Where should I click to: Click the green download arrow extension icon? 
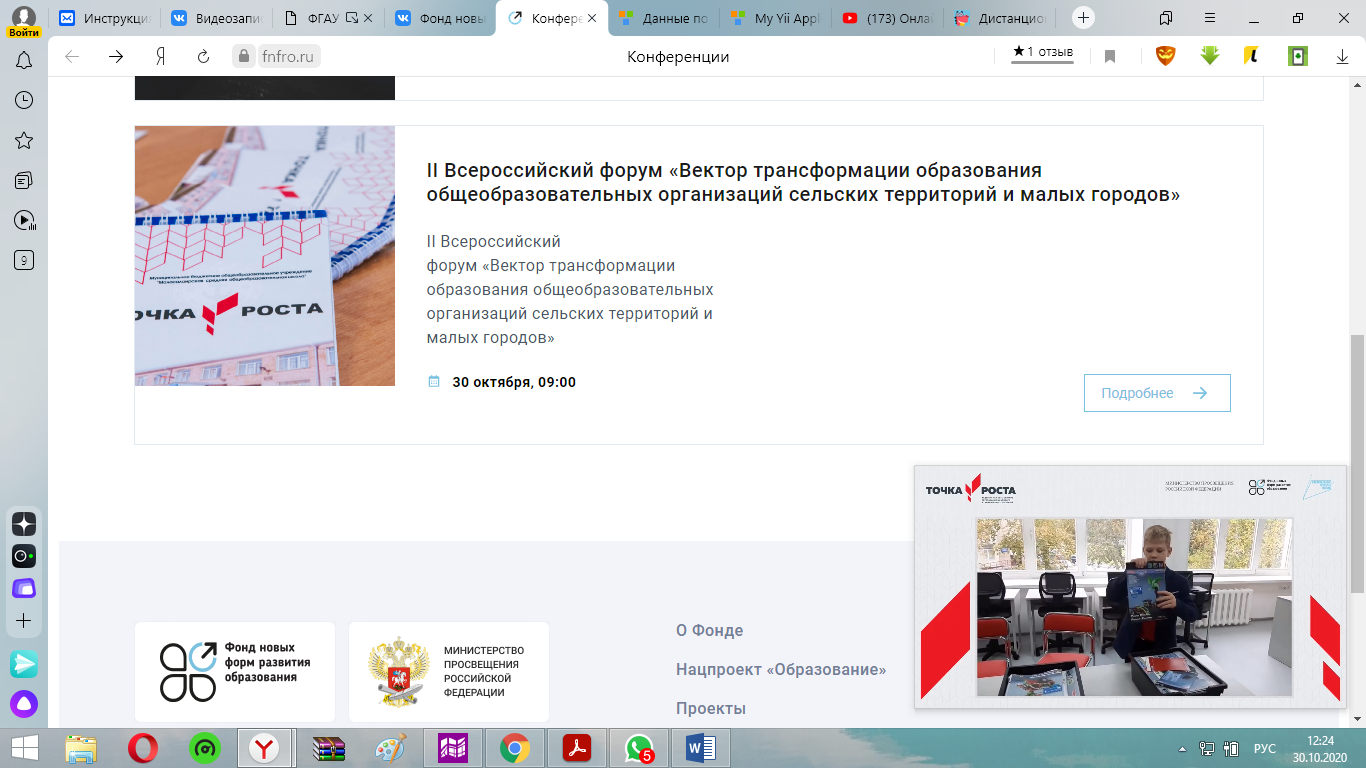point(1210,57)
